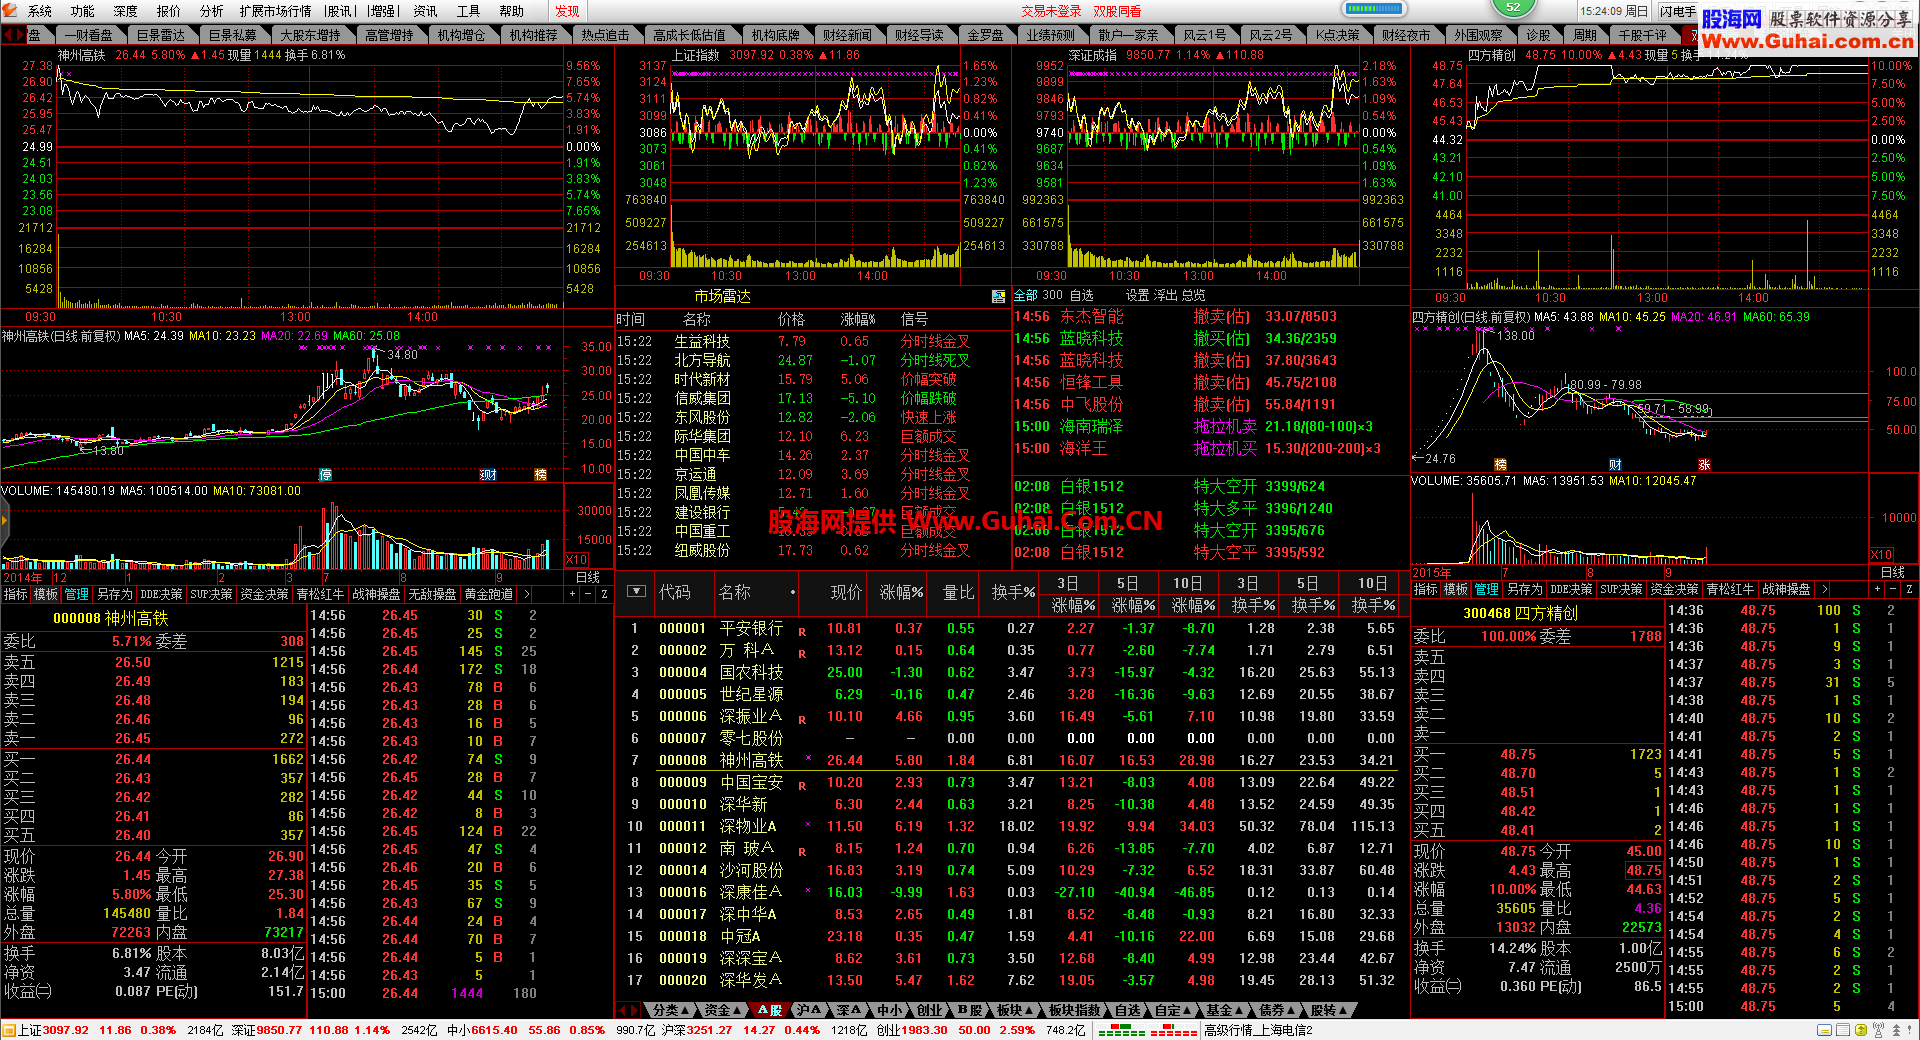Viewport: 1920px width, 1040px height.
Task: Click Z button on right chart toolbar
Action: [1909, 590]
